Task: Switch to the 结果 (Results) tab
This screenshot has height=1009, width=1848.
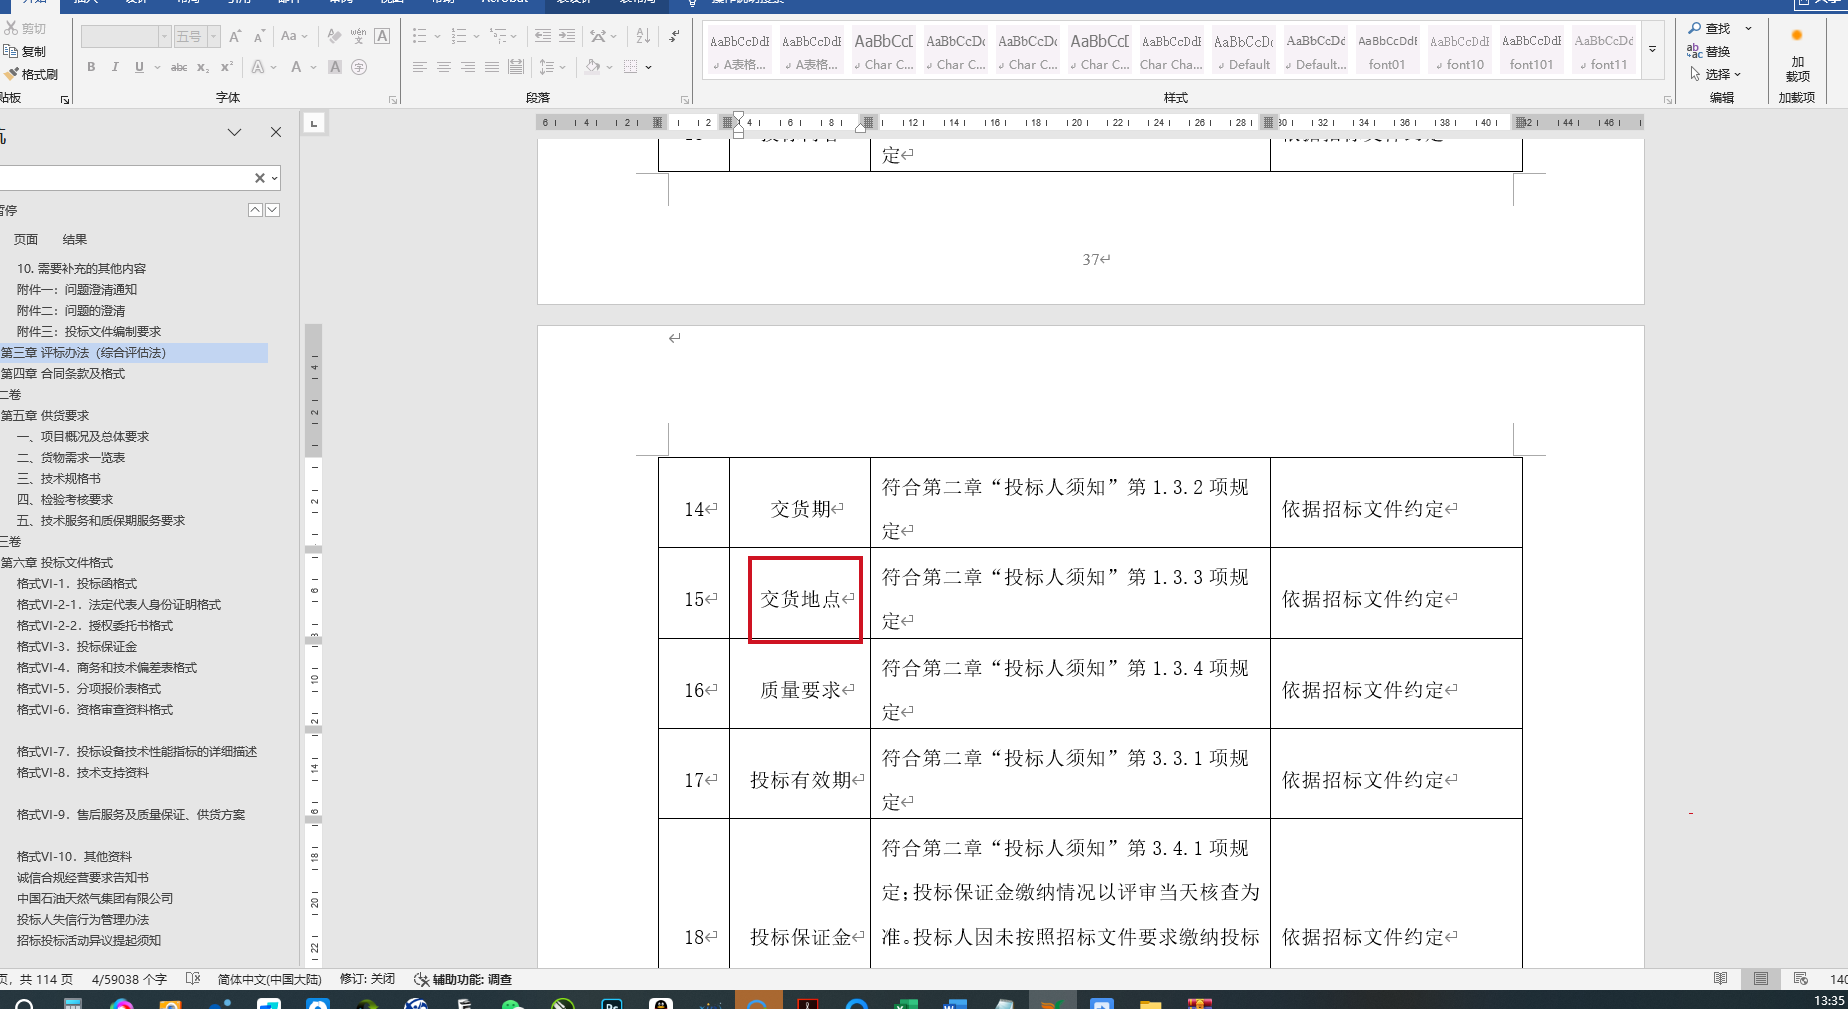Action: coord(75,240)
